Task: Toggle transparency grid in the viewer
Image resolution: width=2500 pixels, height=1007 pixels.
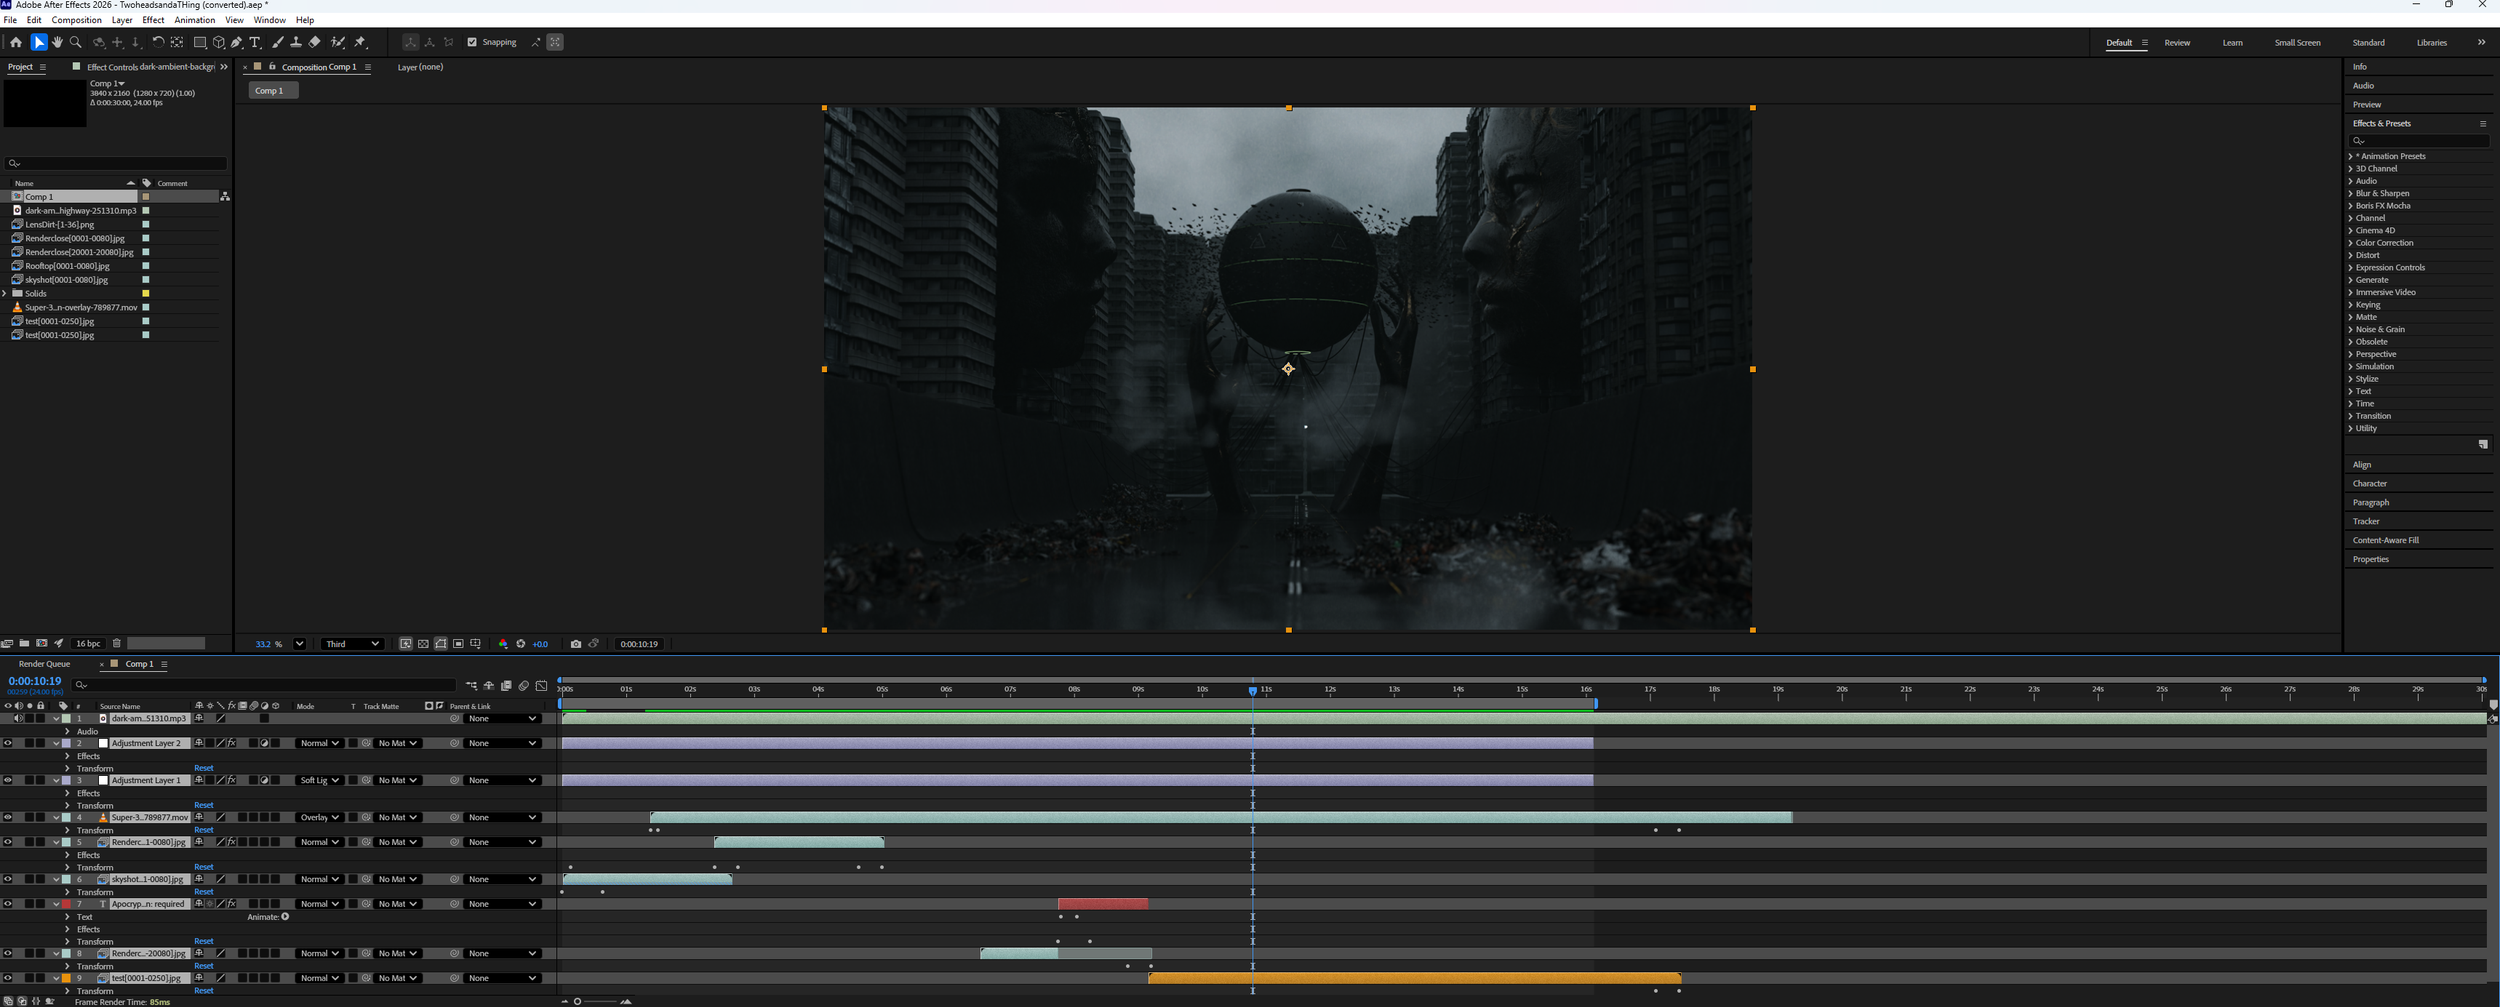Action: point(424,643)
